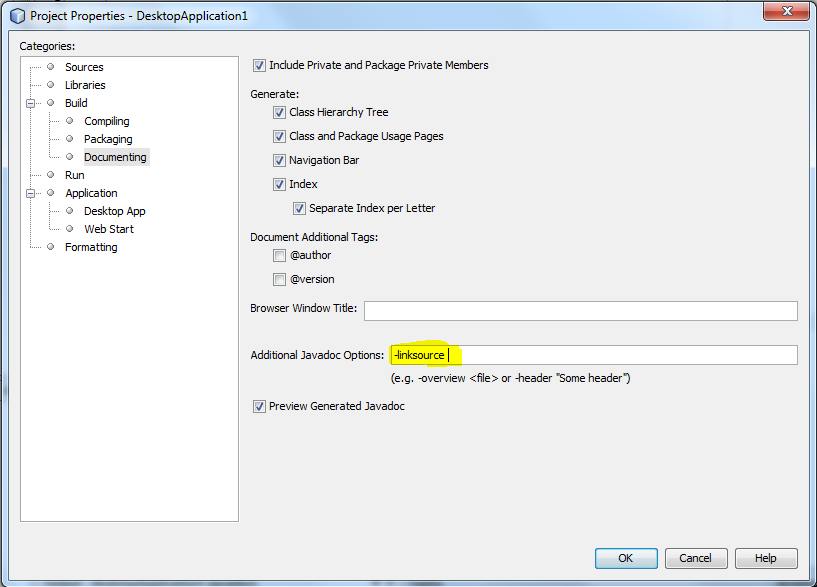Click the Compiling node bullet icon
Image resolution: width=817 pixels, height=587 pixels.
coord(70,121)
